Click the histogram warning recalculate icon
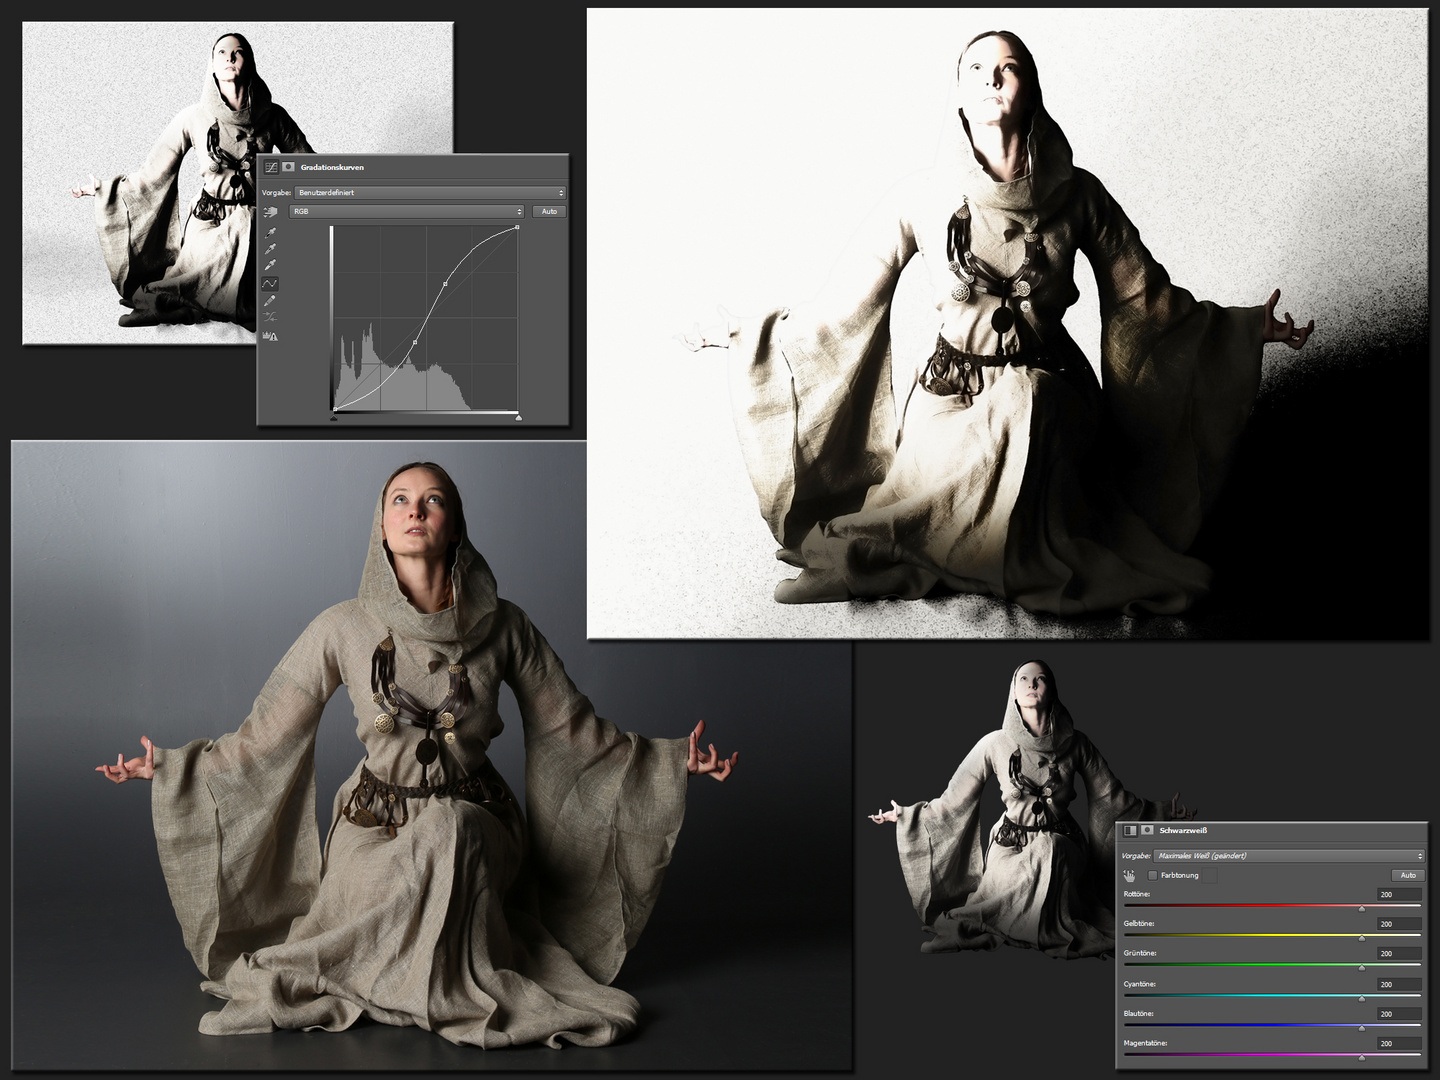The height and width of the screenshot is (1080, 1440). (270, 336)
